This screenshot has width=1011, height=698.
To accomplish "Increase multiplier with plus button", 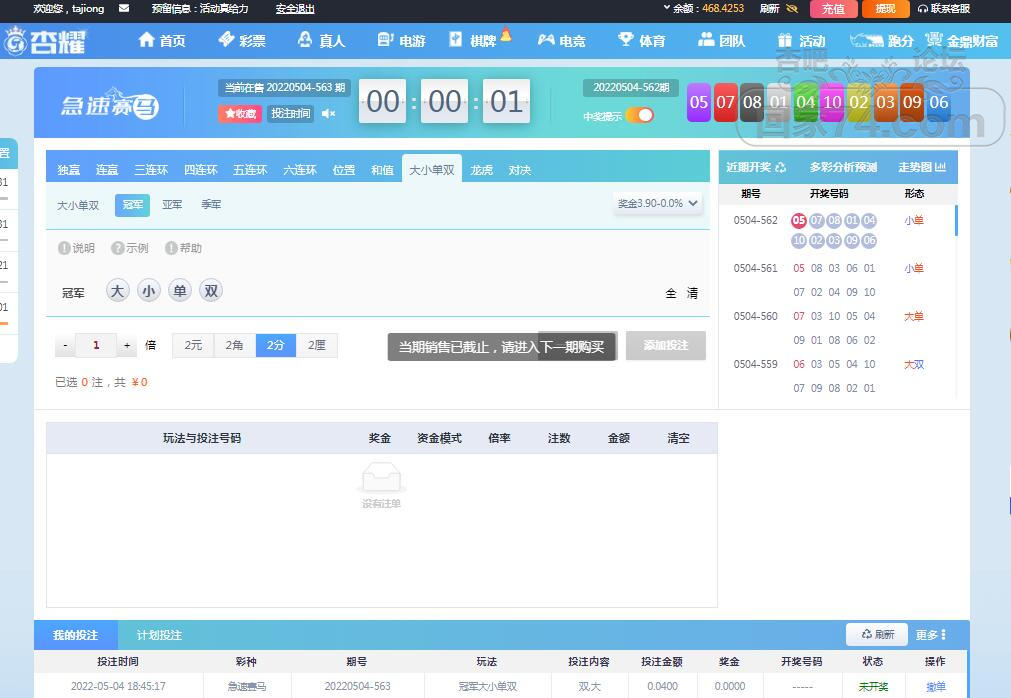I will point(127,345).
